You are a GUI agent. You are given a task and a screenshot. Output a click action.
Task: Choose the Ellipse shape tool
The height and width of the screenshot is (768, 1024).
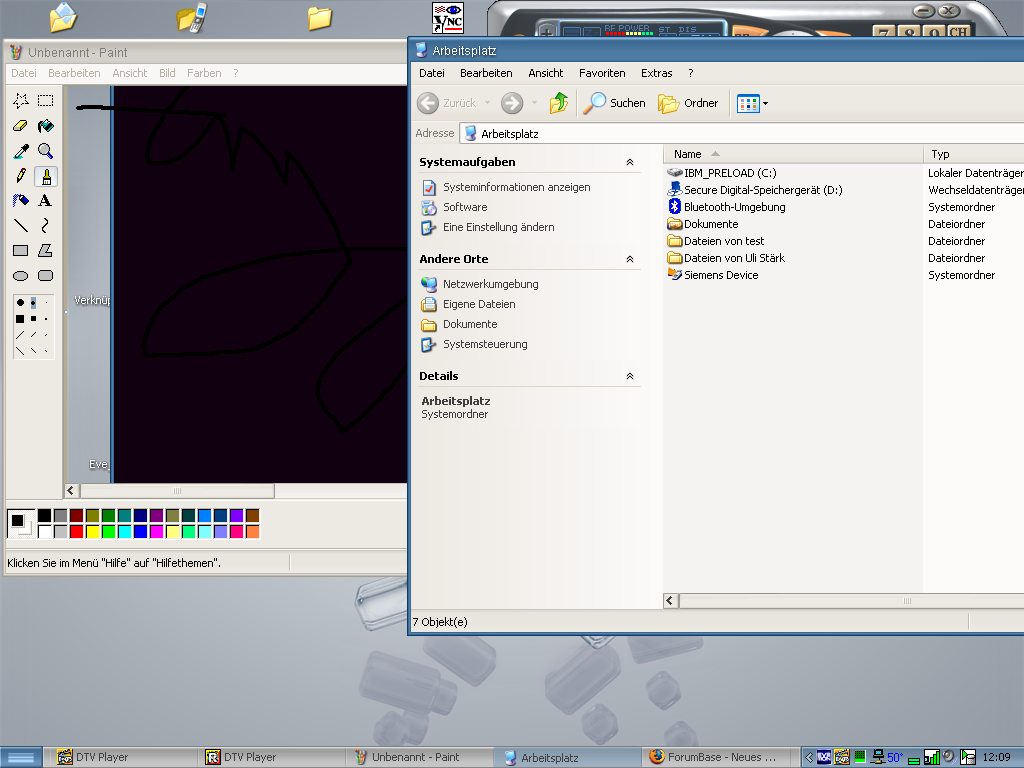click(21, 276)
